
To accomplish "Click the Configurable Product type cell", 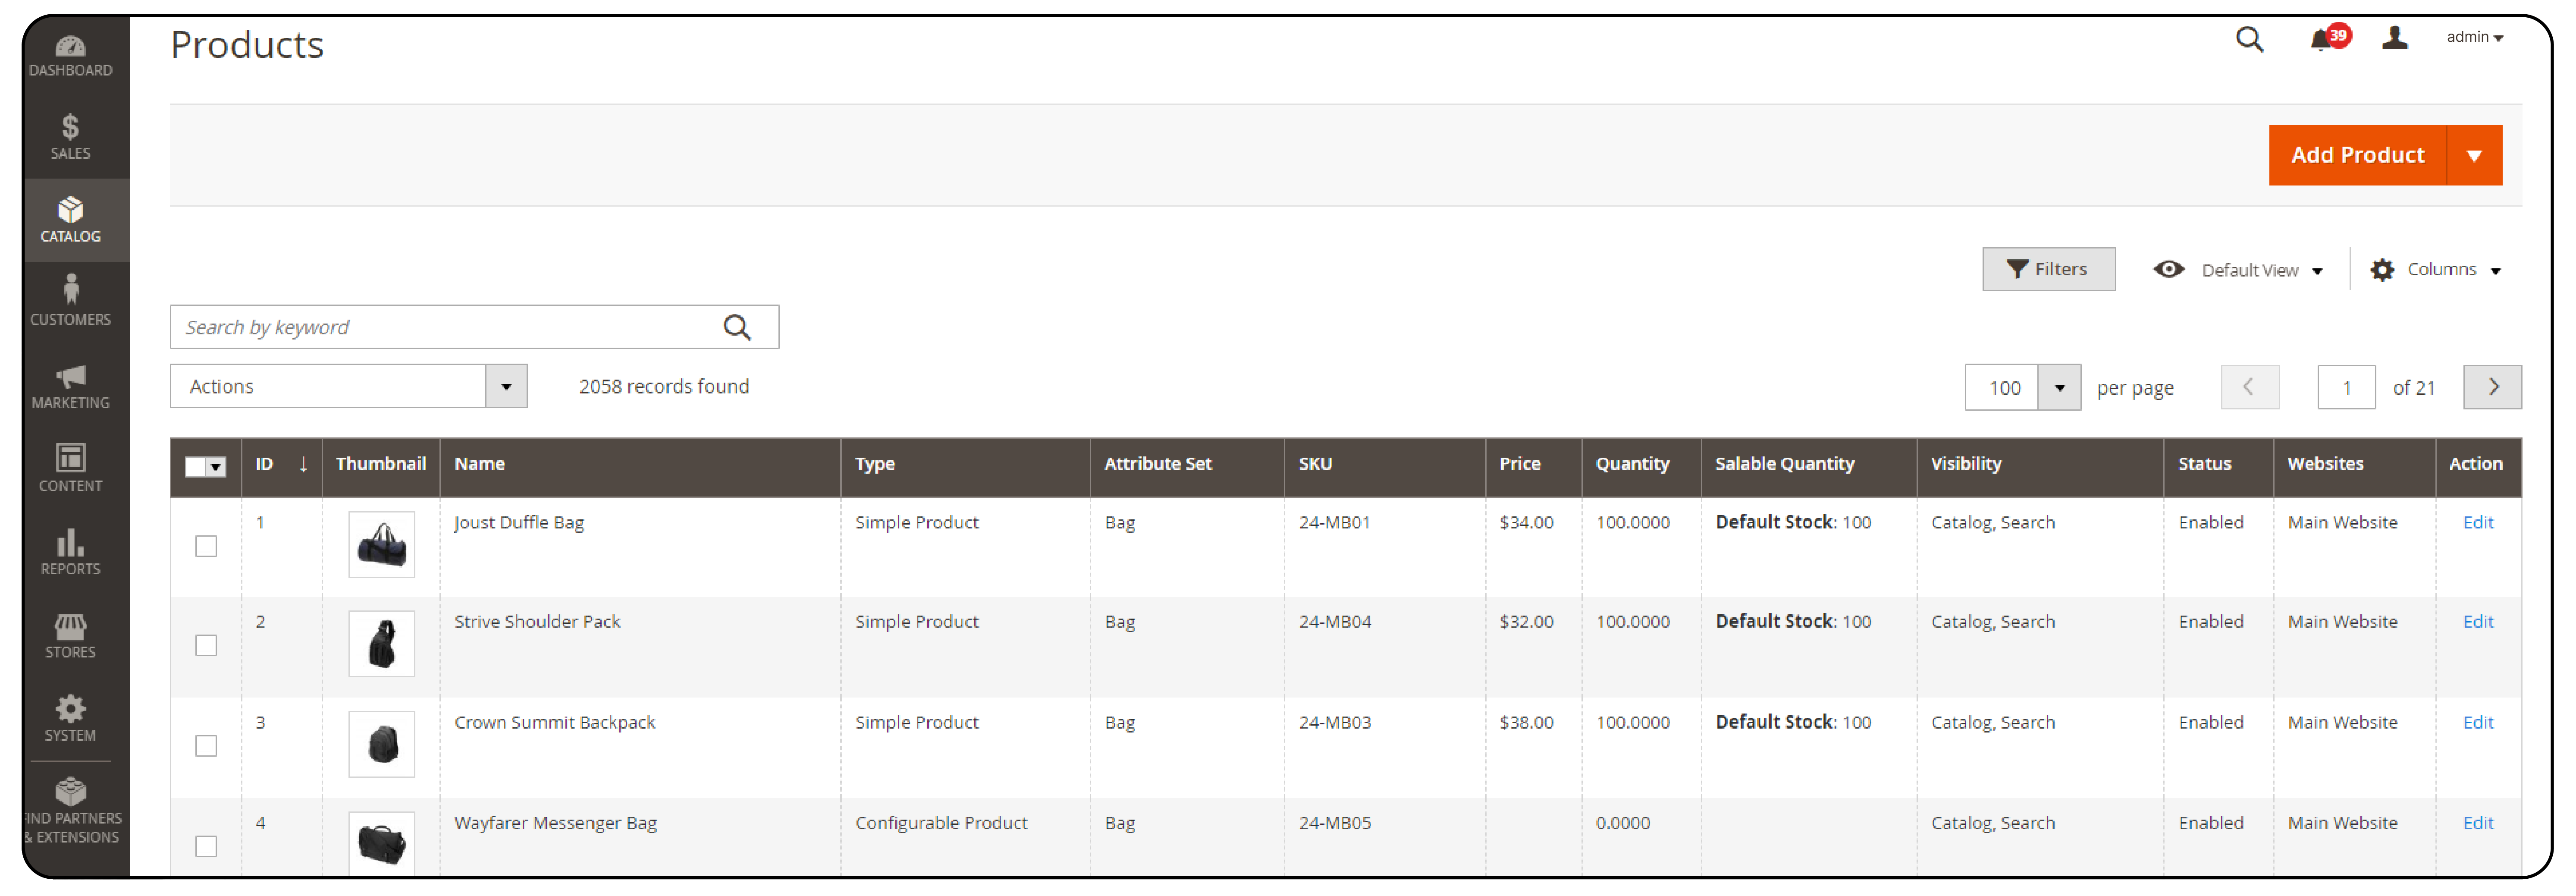I will [941, 823].
